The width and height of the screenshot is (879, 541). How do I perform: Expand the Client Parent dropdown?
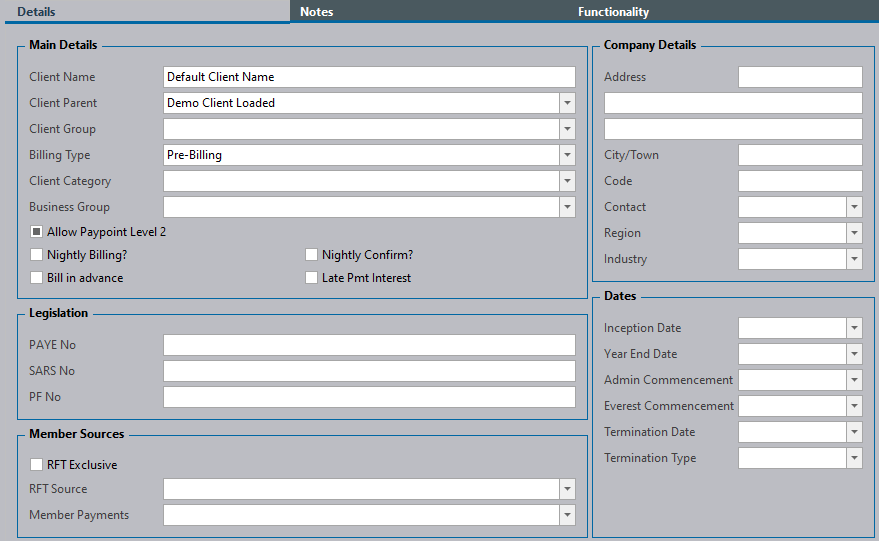[x=567, y=103]
